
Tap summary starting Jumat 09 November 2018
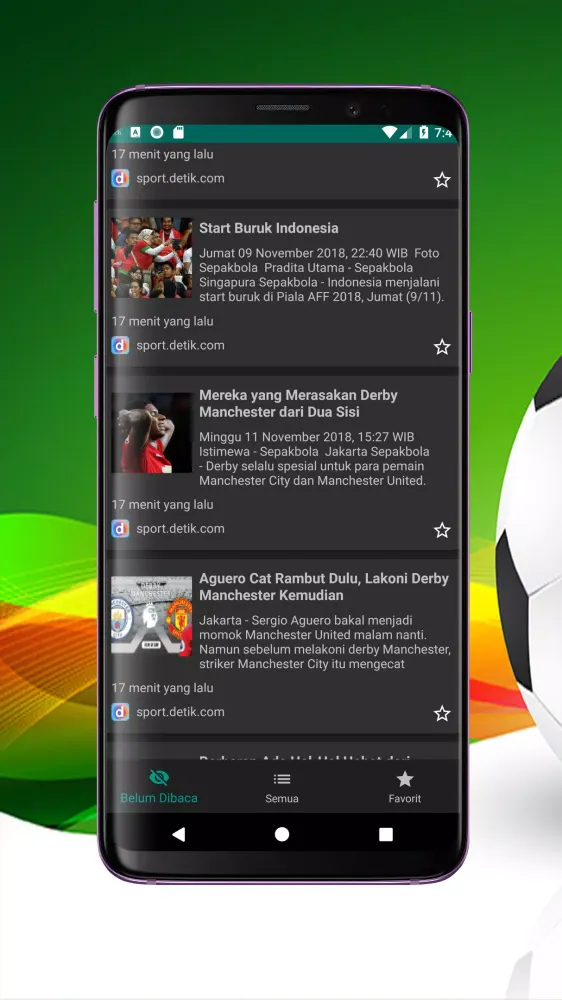322,275
